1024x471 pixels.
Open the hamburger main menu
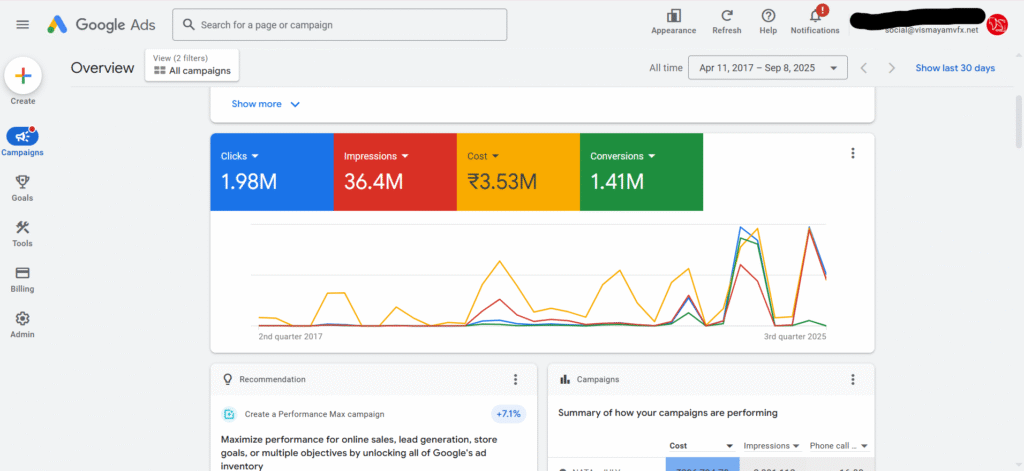point(23,25)
